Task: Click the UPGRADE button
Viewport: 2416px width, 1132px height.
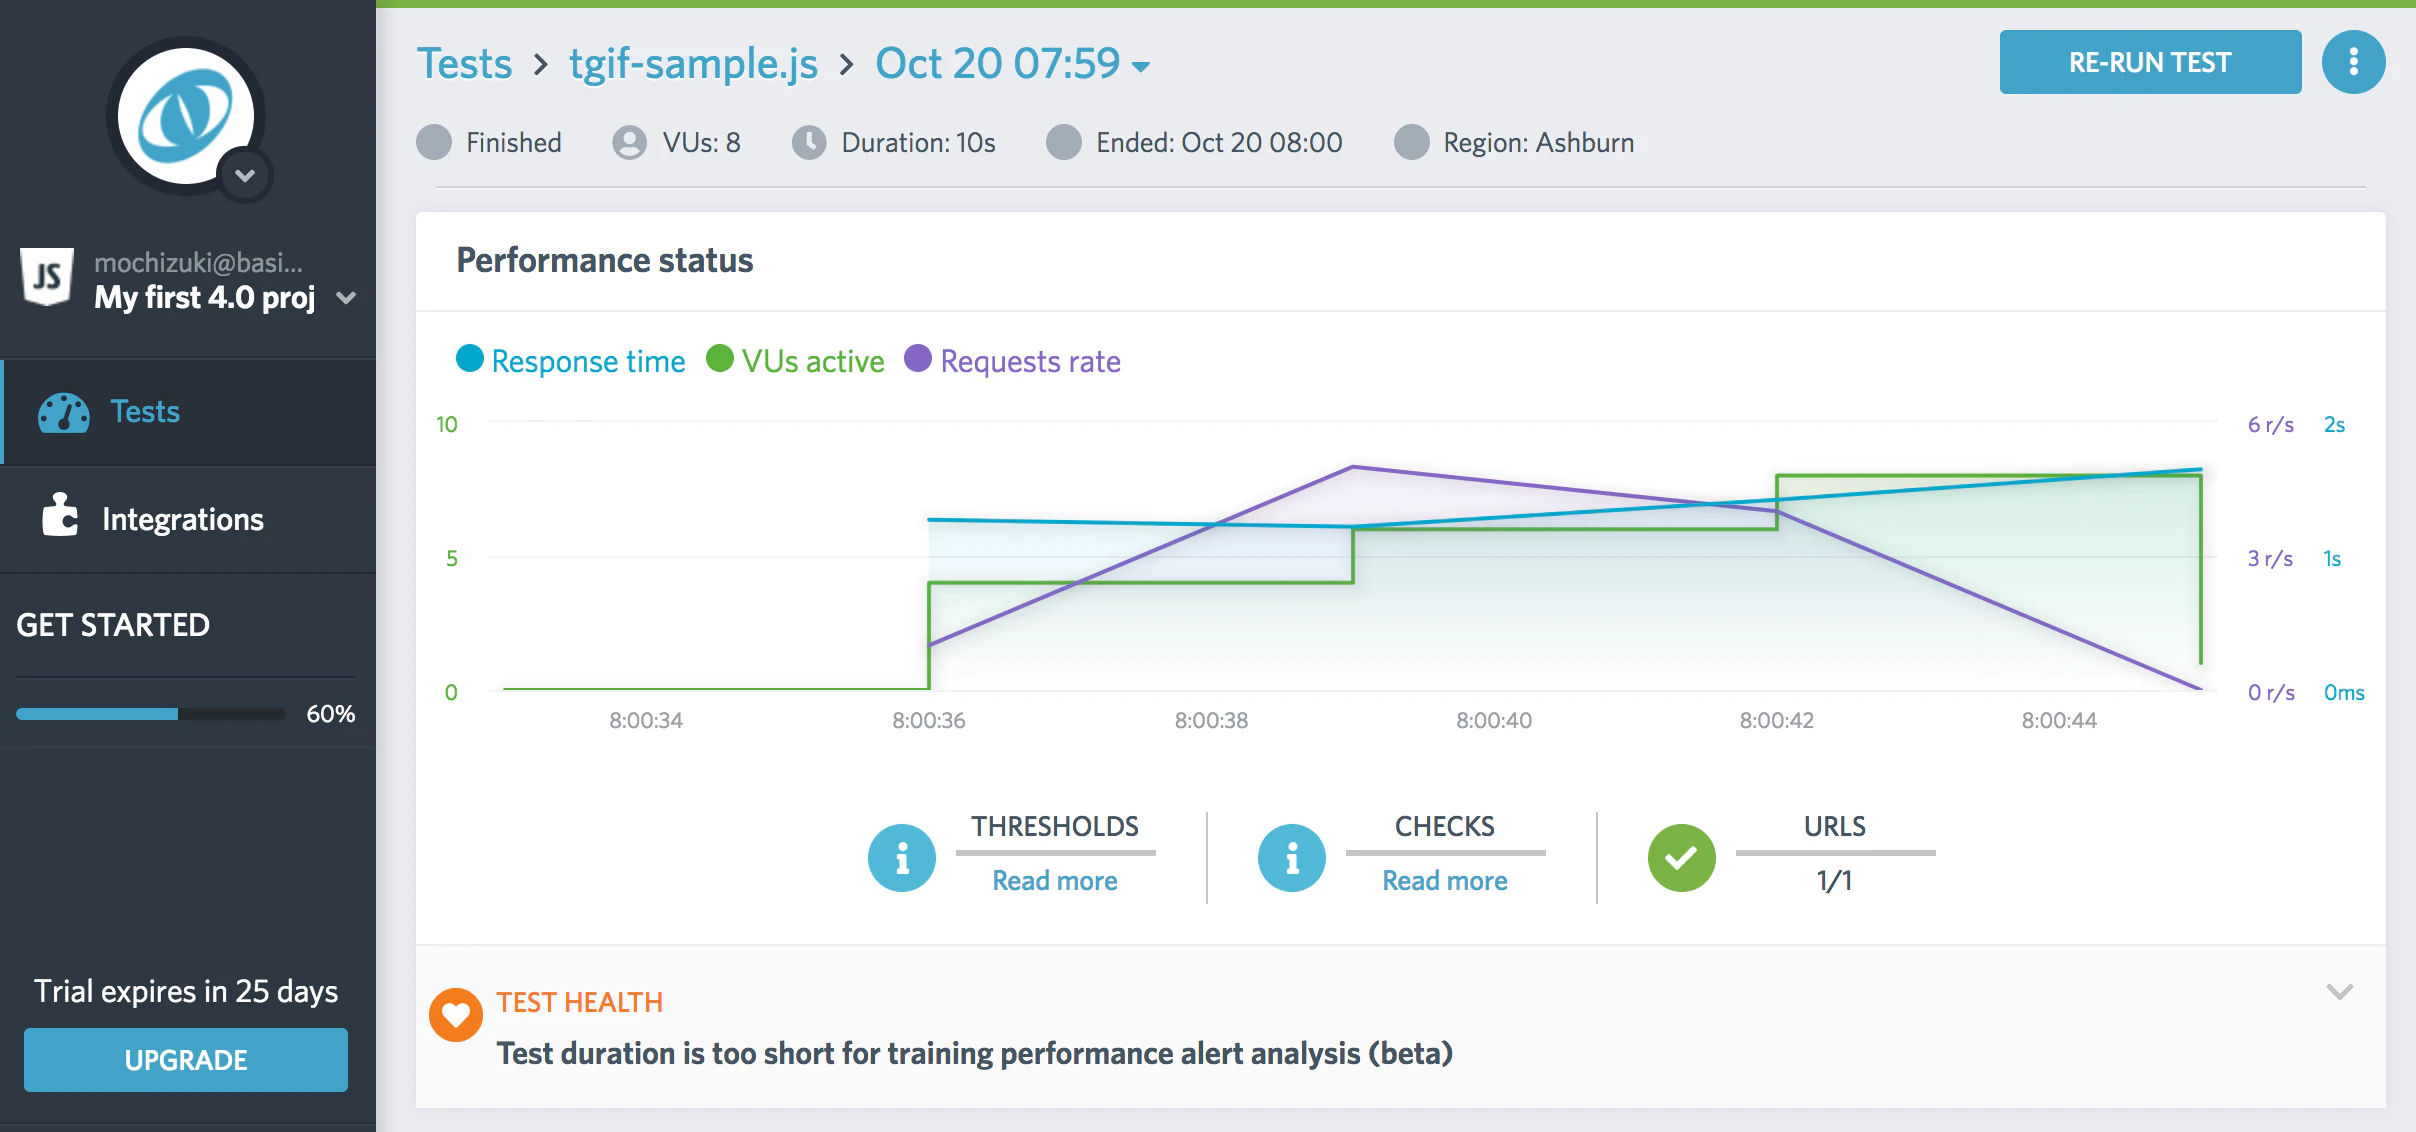Action: [x=186, y=1060]
